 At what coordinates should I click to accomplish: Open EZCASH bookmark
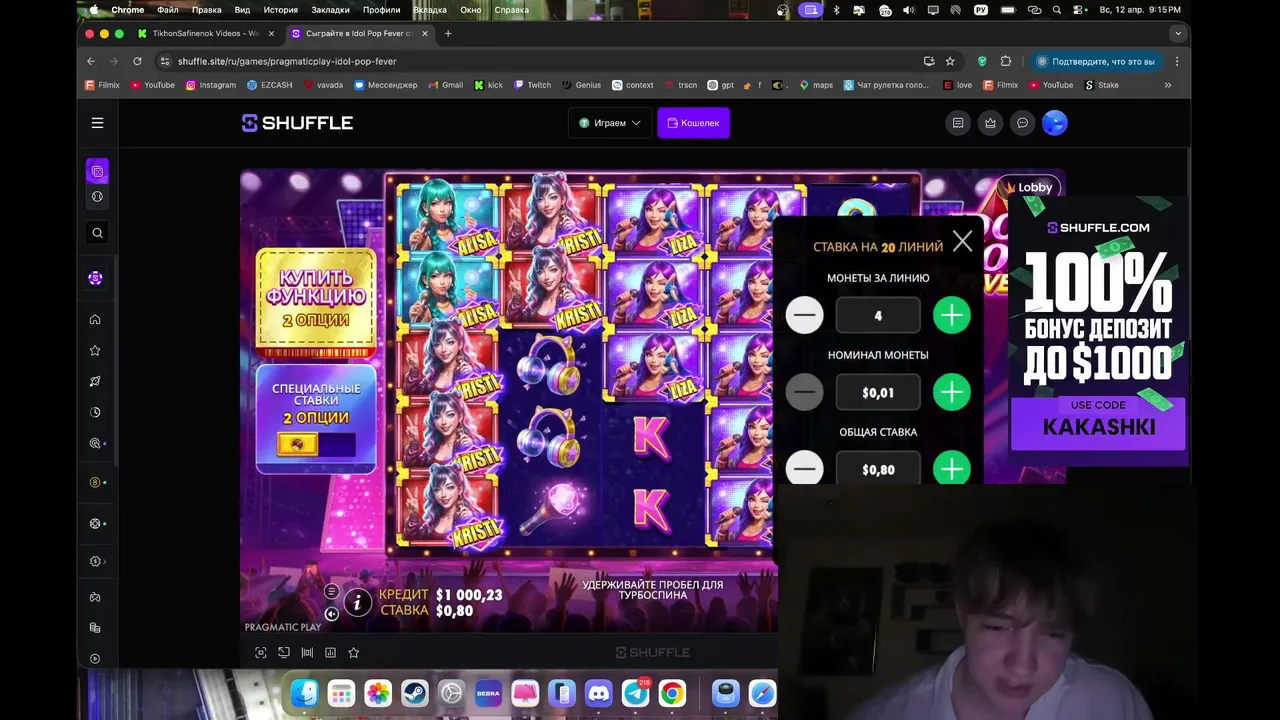pyautogui.click(x=270, y=85)
